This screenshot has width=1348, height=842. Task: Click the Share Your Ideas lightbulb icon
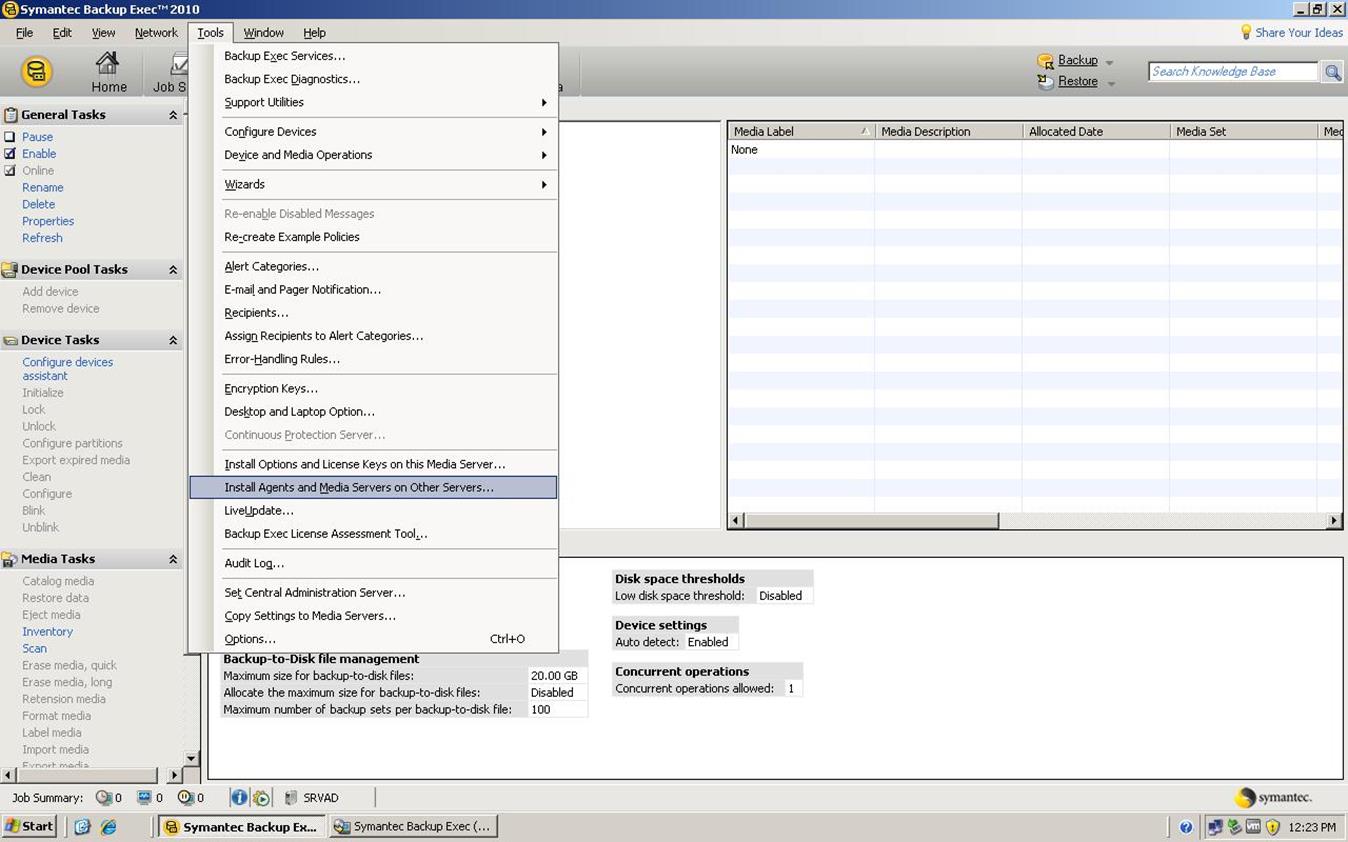coord(1245,33)
